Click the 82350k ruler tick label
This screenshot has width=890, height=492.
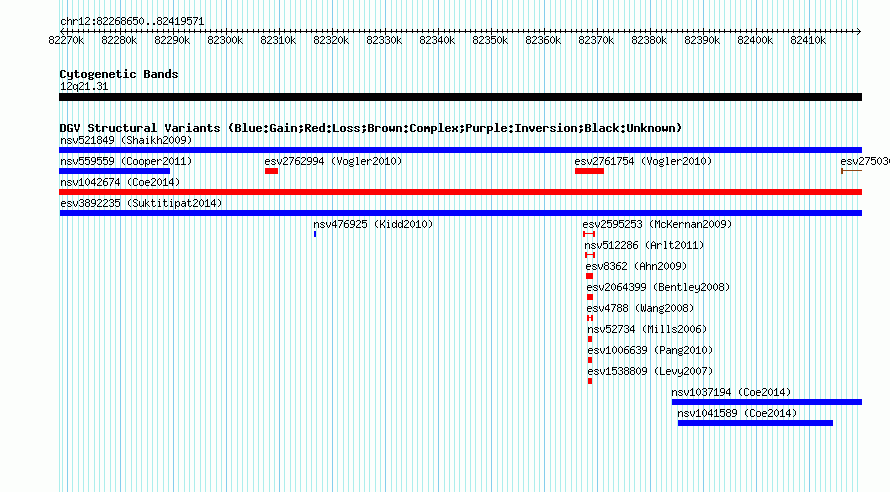click(490, 40)
